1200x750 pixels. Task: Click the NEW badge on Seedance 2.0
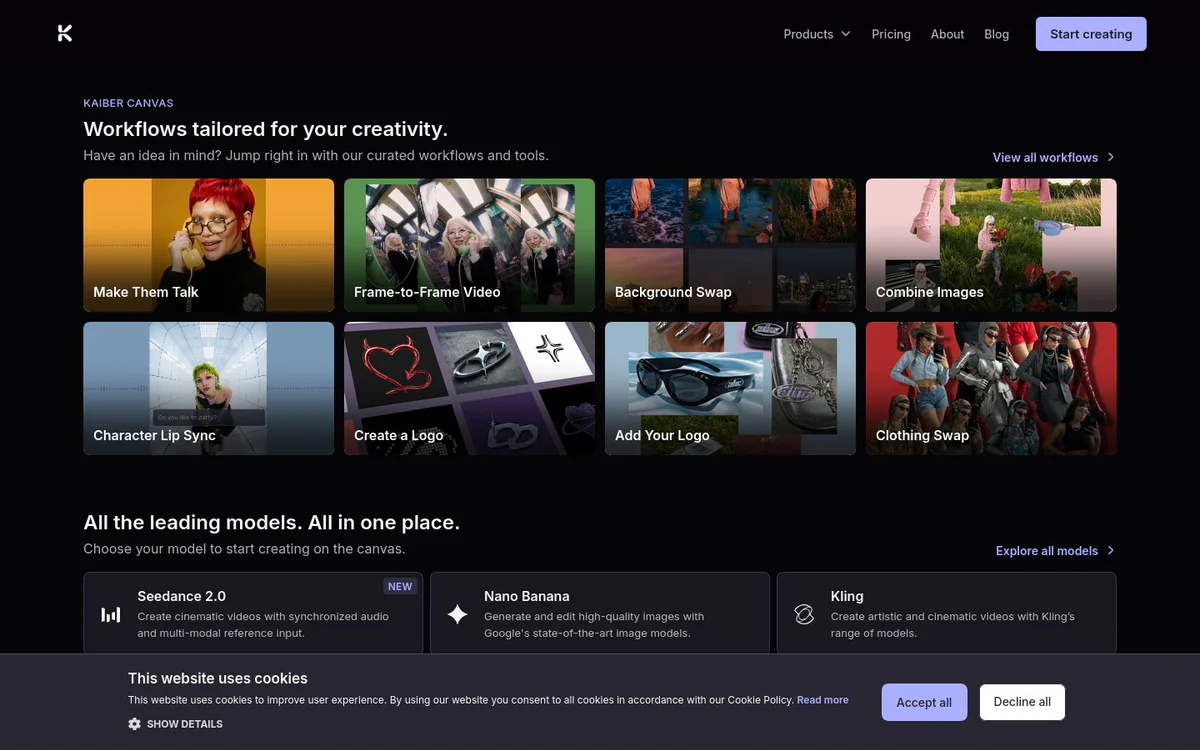(x=400, y=587)
